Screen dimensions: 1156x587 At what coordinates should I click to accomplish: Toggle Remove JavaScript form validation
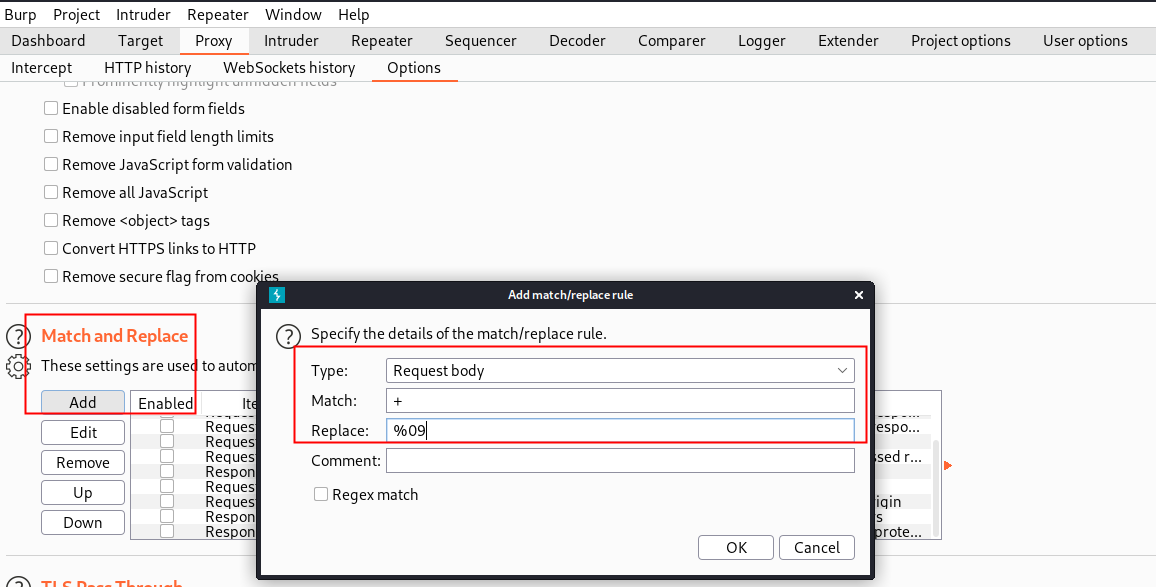click(51, 164)
